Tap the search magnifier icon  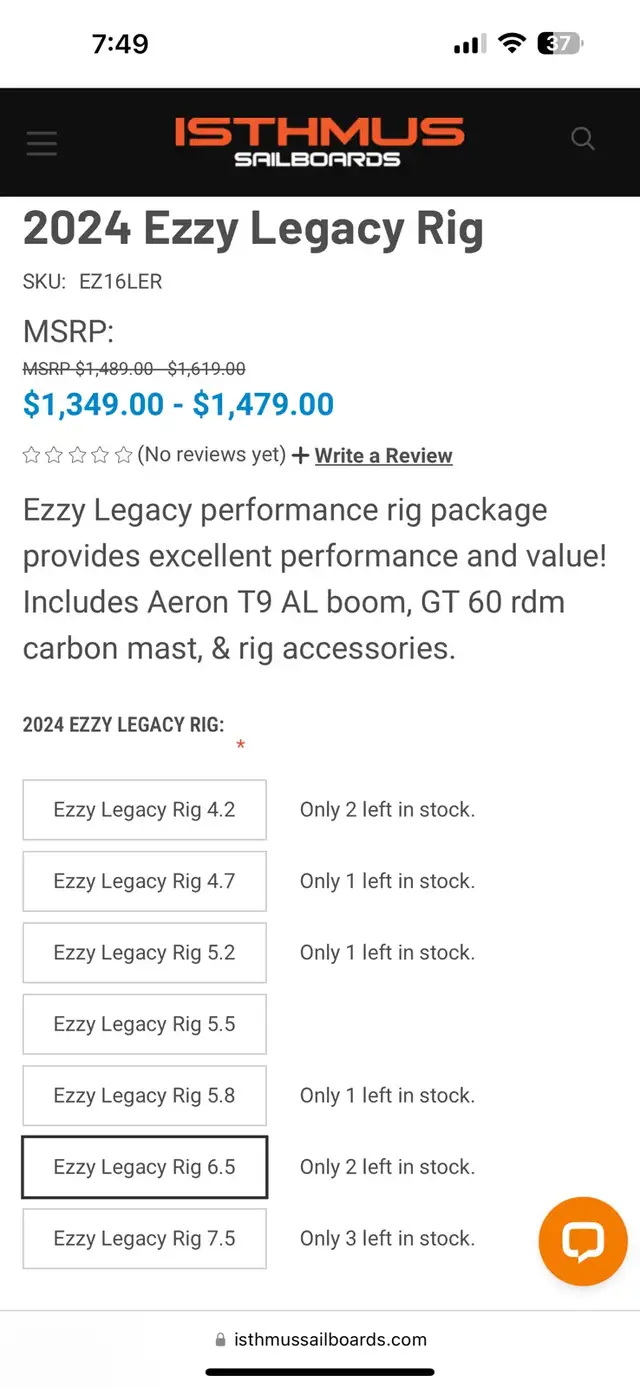[x=583, y=139]
